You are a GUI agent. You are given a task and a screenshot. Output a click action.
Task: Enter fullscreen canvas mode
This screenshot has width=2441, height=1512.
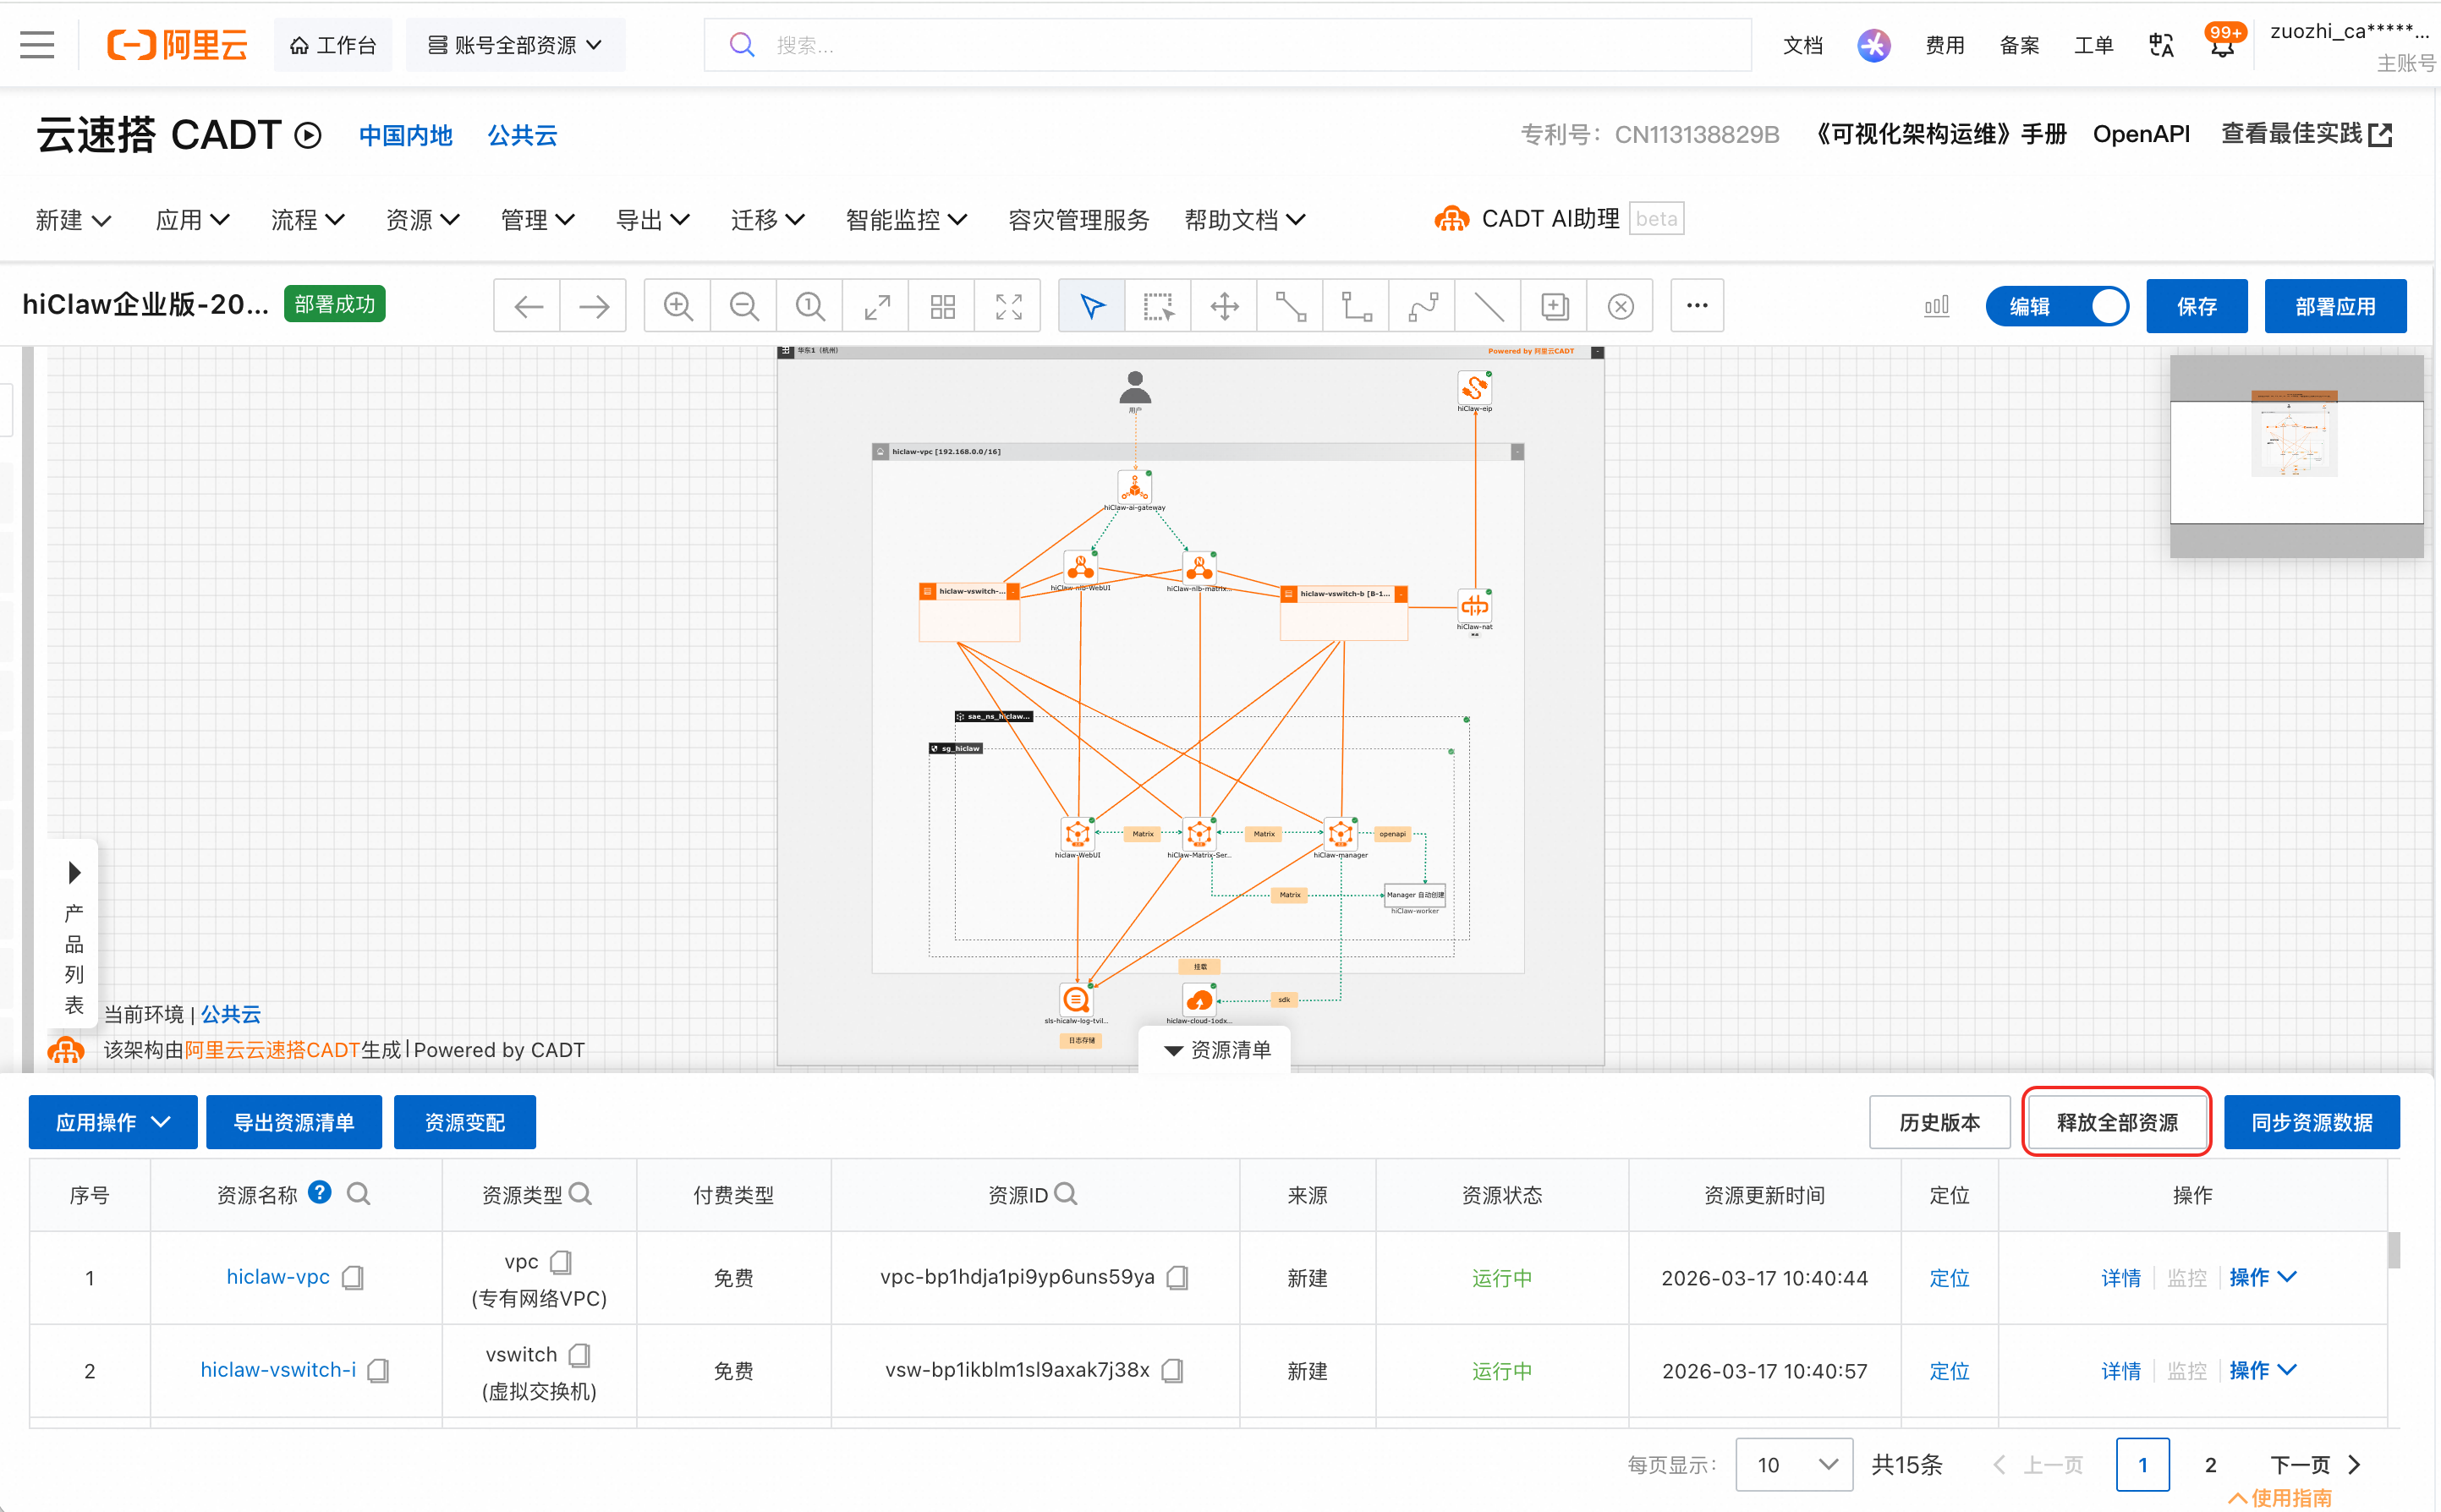1009,306
